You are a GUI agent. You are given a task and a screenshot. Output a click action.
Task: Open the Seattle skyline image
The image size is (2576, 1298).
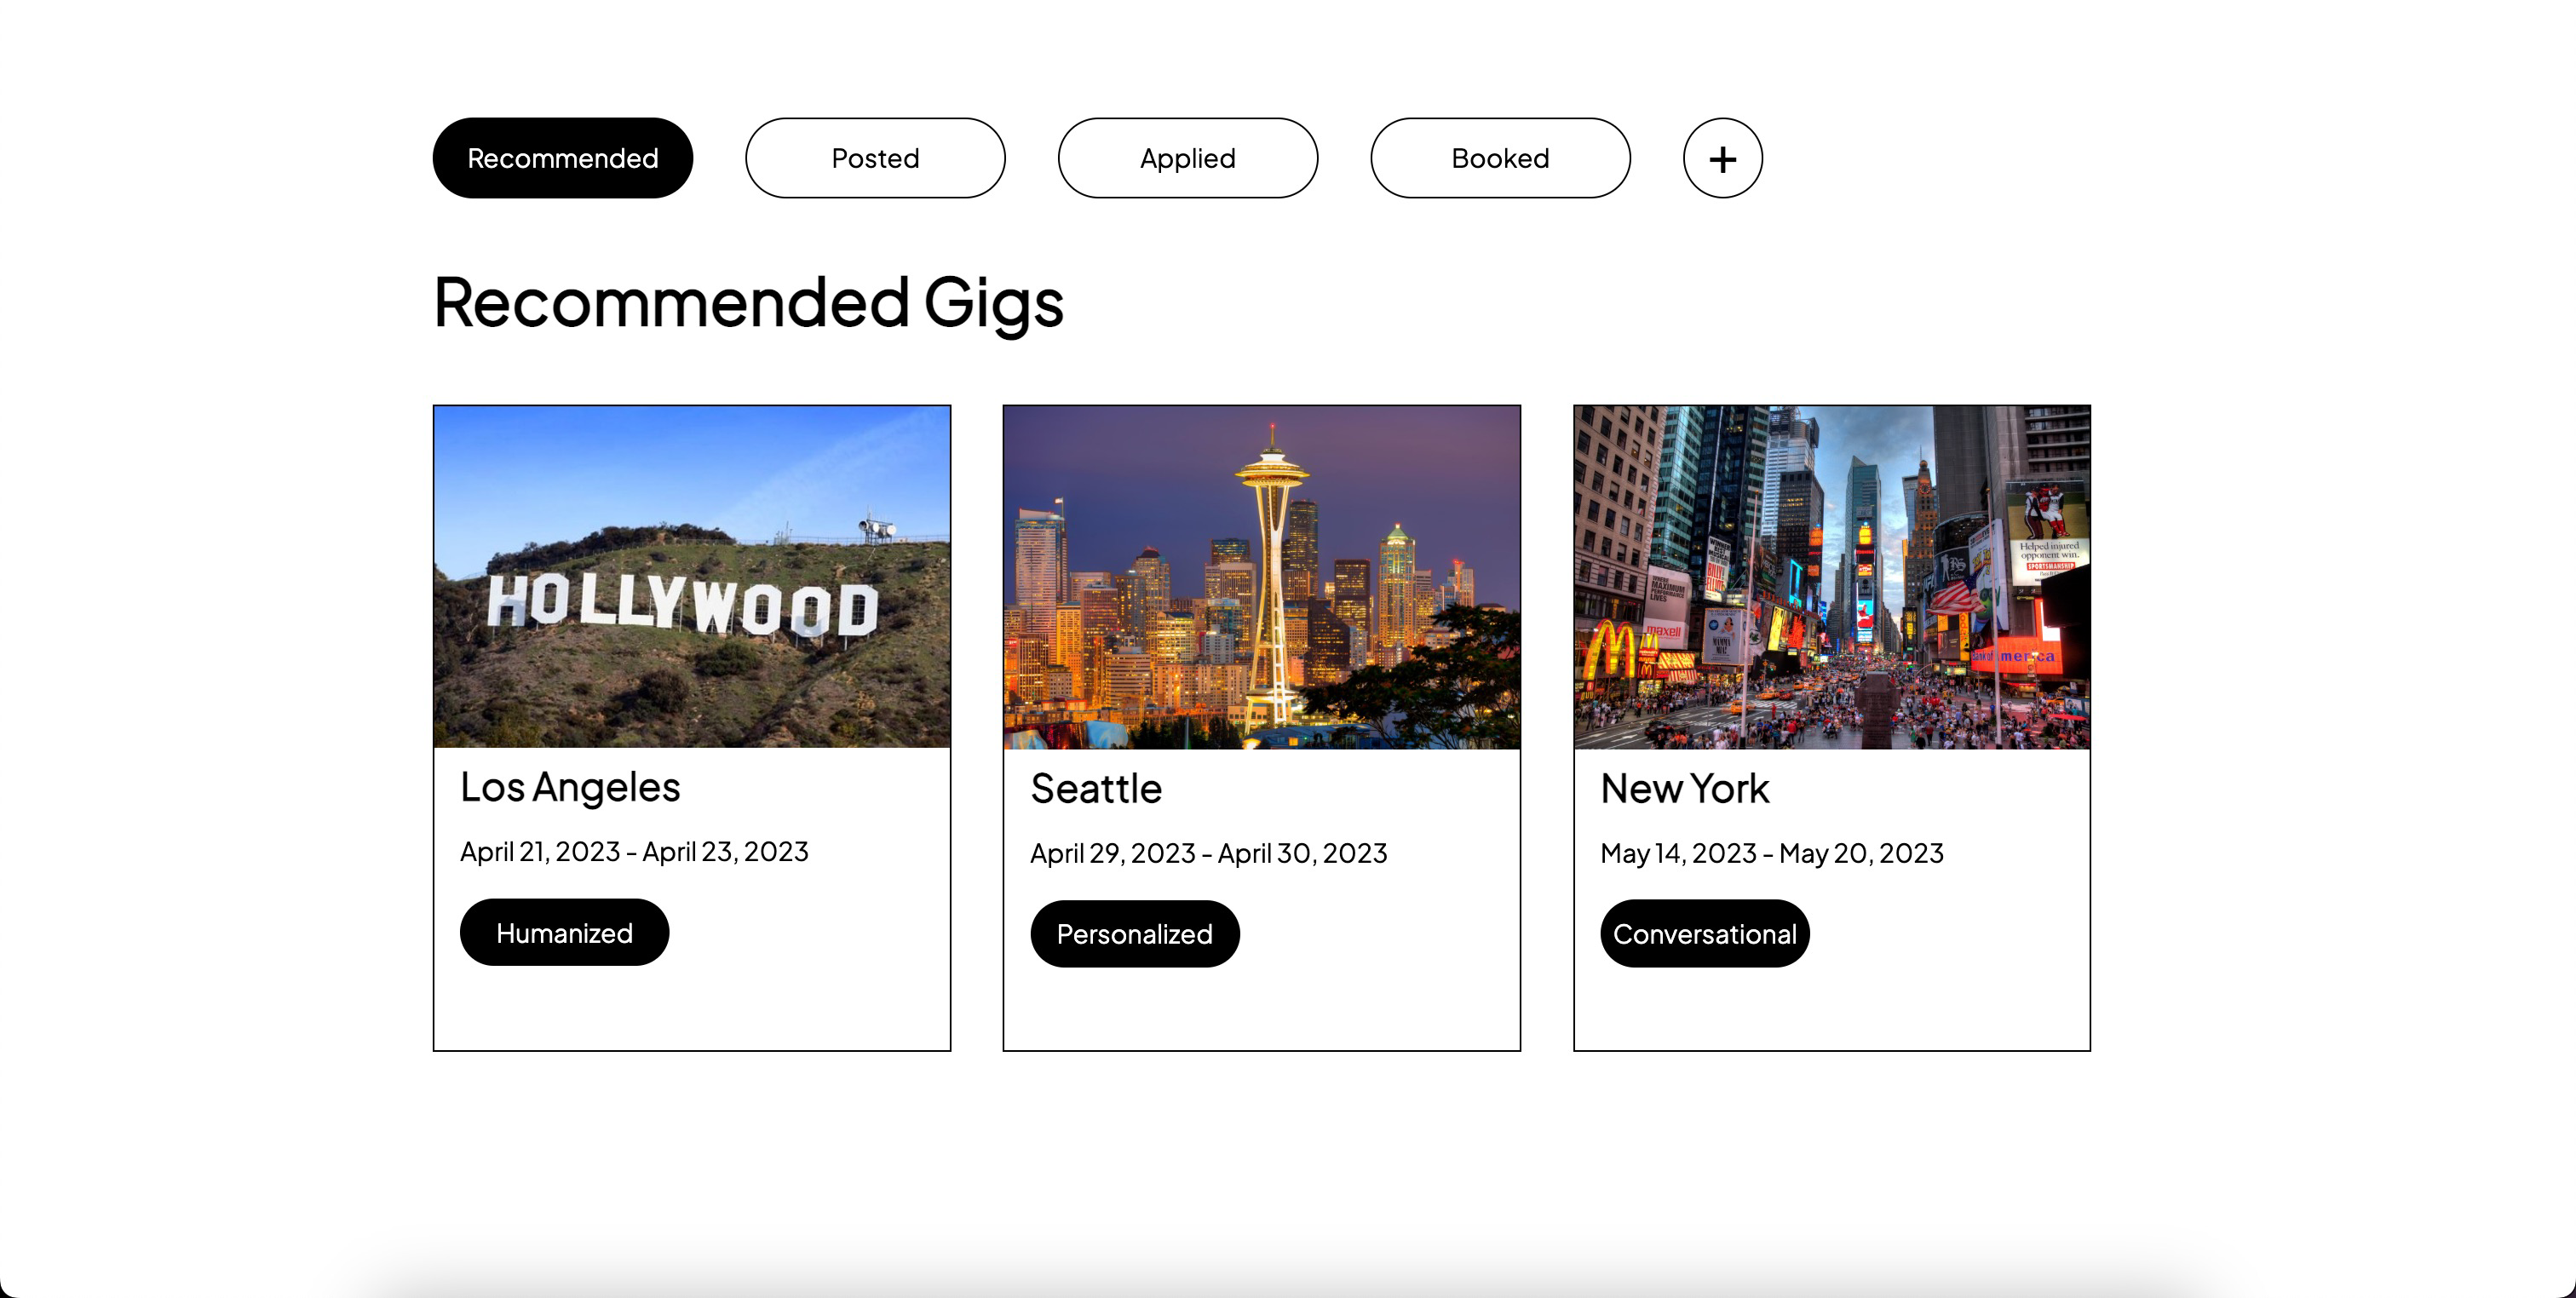click(1261, 577)
